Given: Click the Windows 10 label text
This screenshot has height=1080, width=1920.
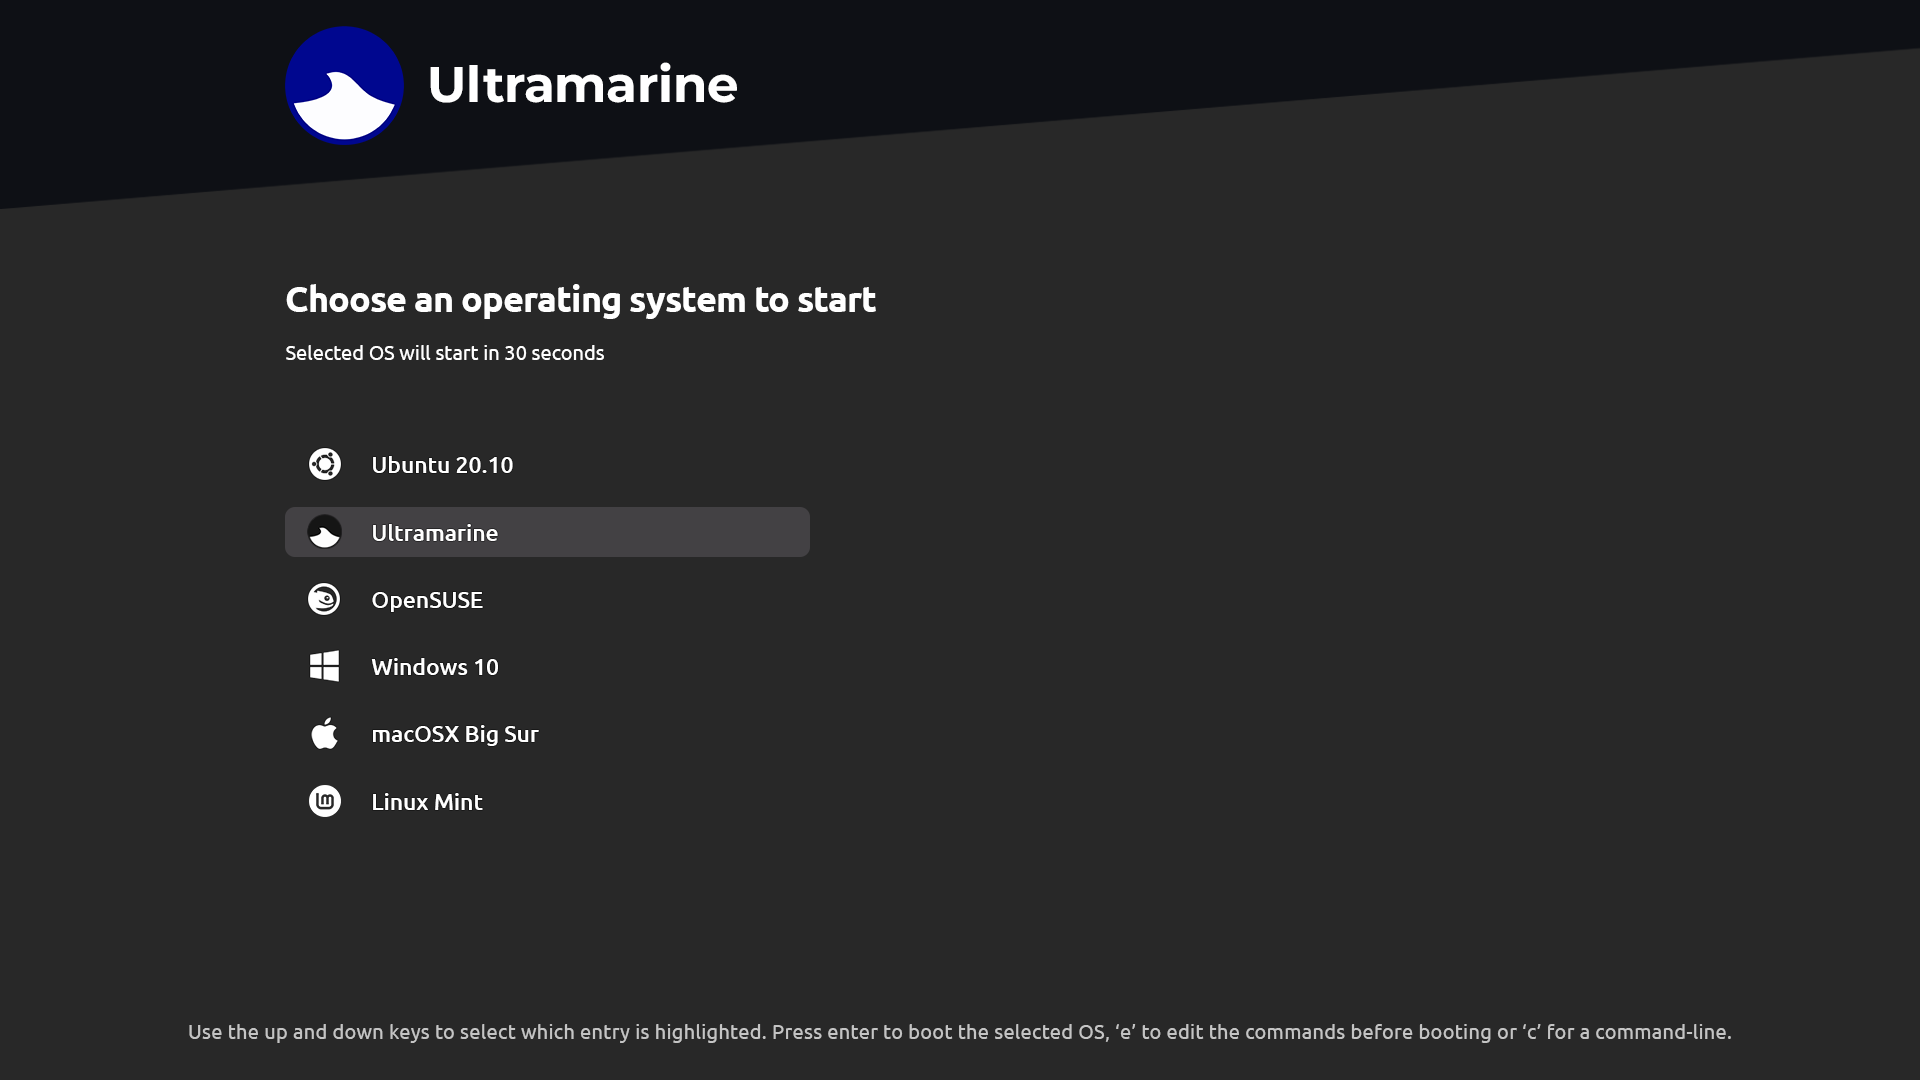Looking at the screenshot, I should coord(435,667).
